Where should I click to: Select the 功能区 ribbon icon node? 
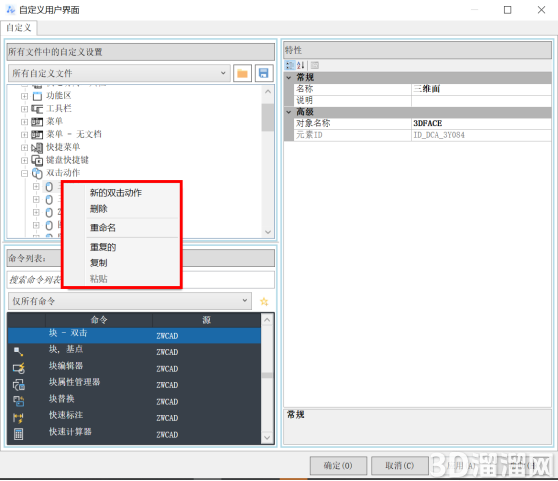(x=37, y=96)
